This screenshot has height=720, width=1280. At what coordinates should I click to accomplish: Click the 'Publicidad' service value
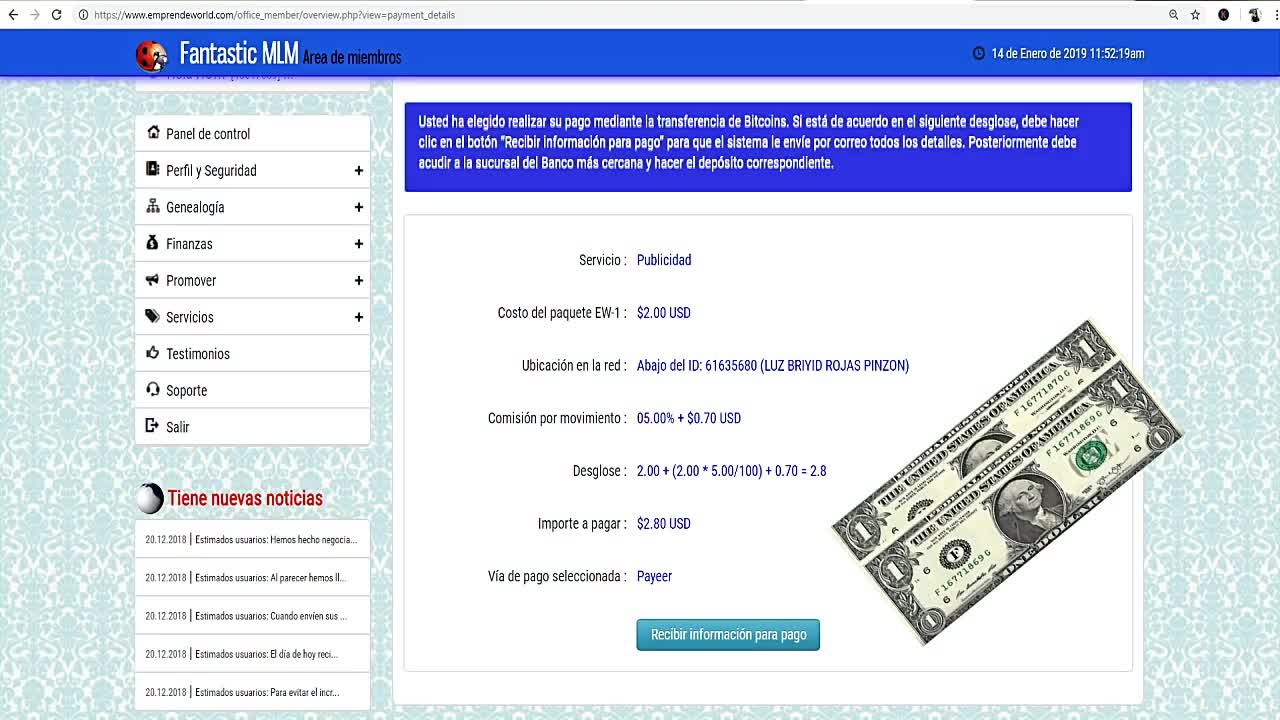point(664,260)
